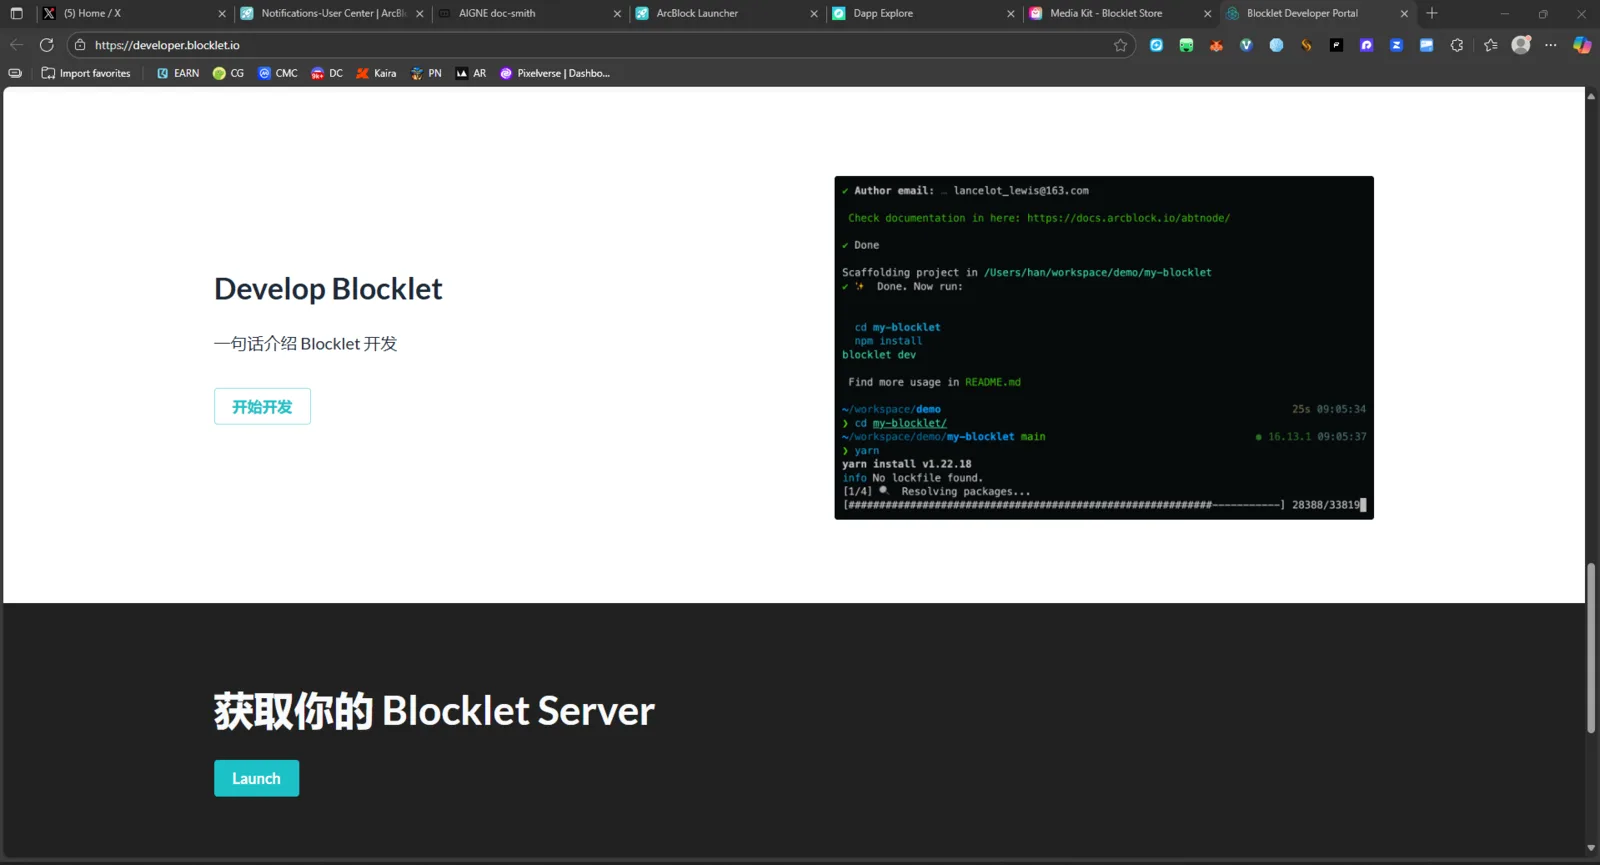1600x865 pixels.
Task: Open the light blue round extension
Action: 1276,45
